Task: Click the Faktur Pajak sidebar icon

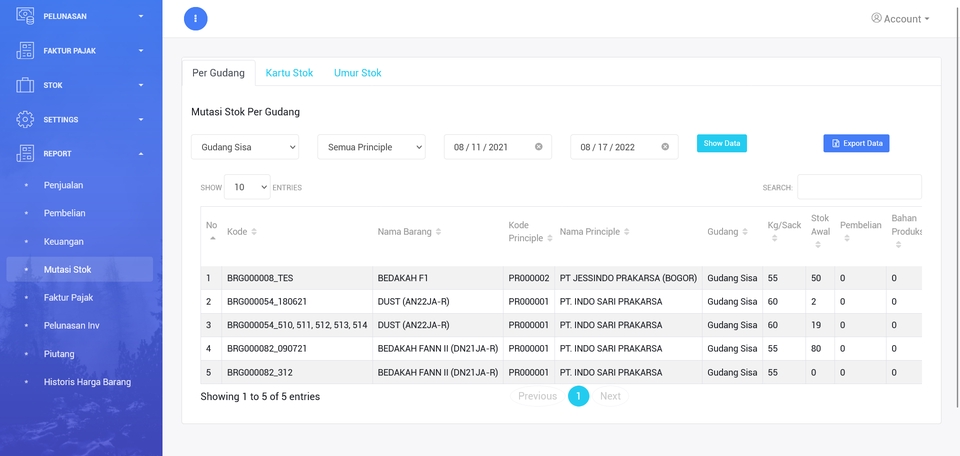Action: (x=25, y=51)
